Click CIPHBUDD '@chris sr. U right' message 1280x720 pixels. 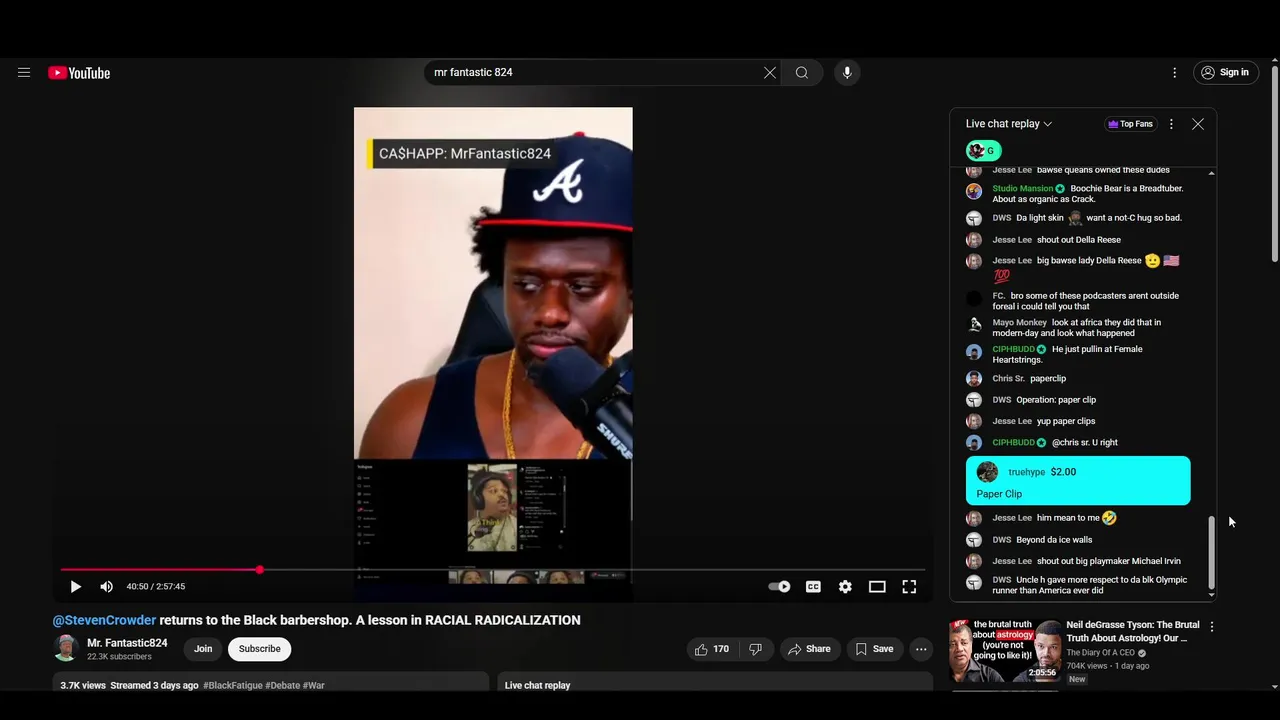pos(1085,443)
